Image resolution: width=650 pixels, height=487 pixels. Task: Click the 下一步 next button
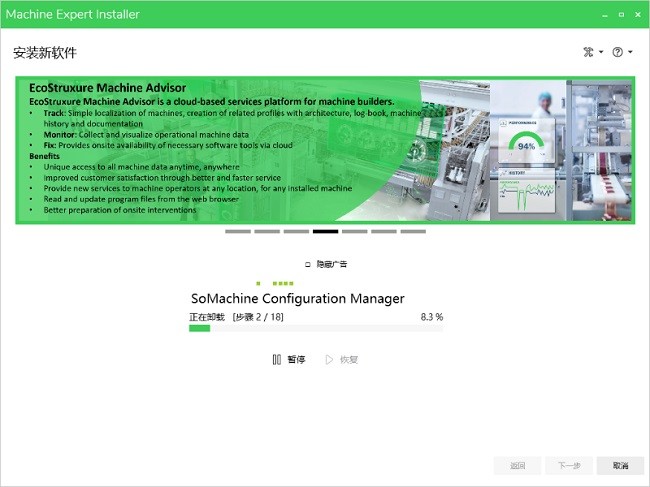coord(569,466)
